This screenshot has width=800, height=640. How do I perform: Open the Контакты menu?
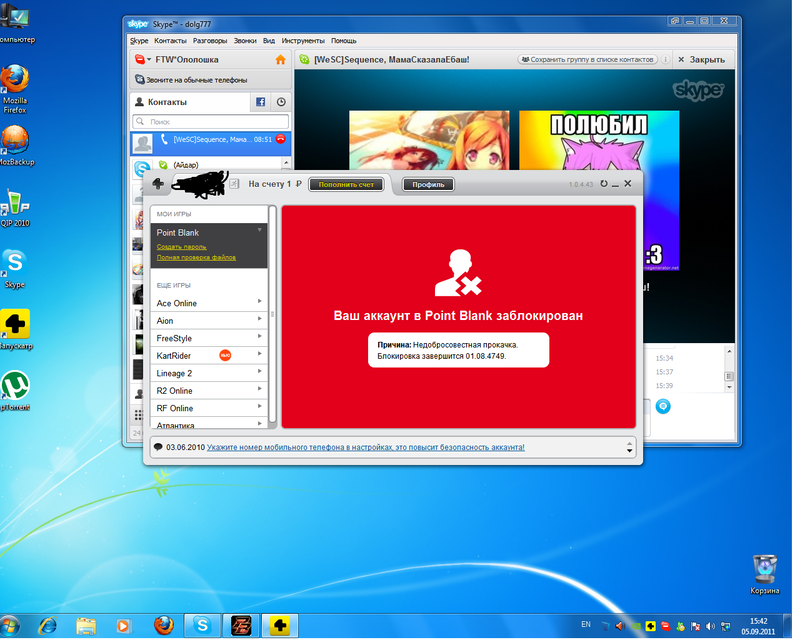pos(170,41)
